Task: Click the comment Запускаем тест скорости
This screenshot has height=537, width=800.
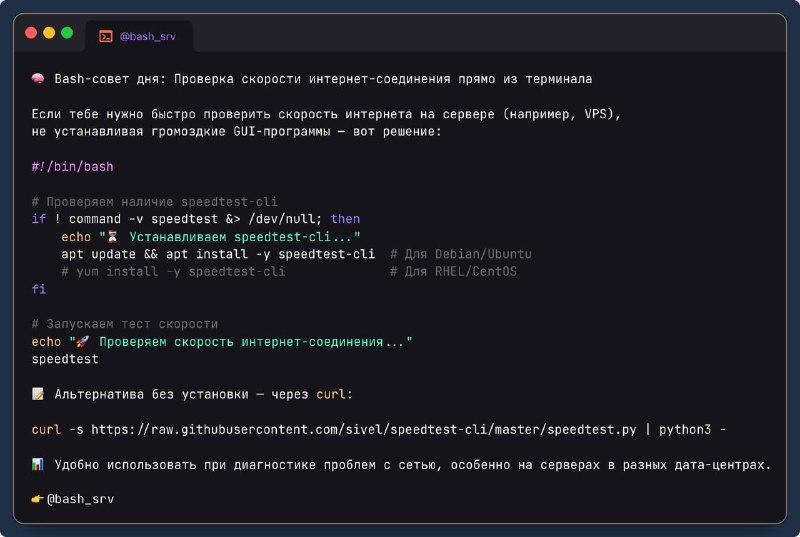Action: point(124,324)
